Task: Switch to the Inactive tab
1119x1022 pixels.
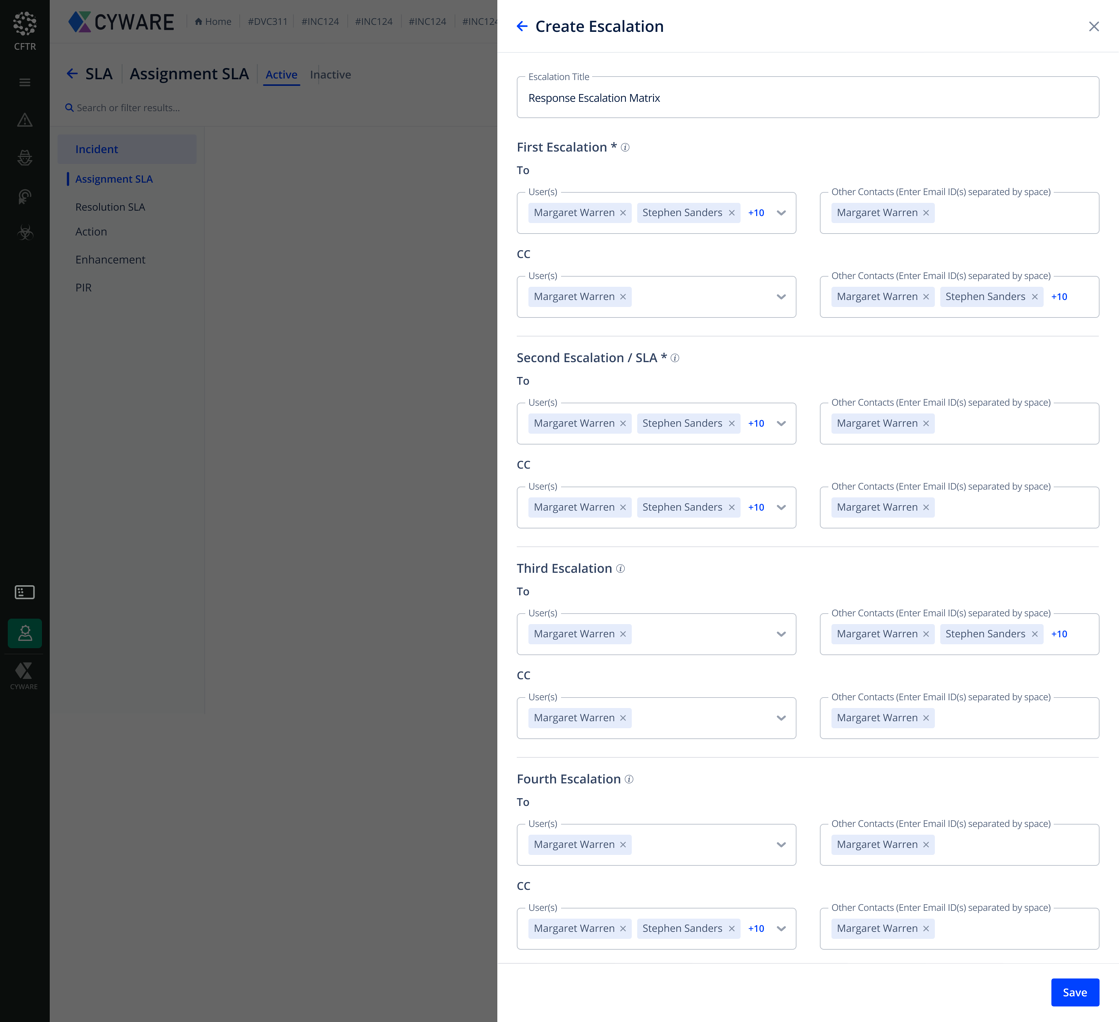Action: point(330,75)
